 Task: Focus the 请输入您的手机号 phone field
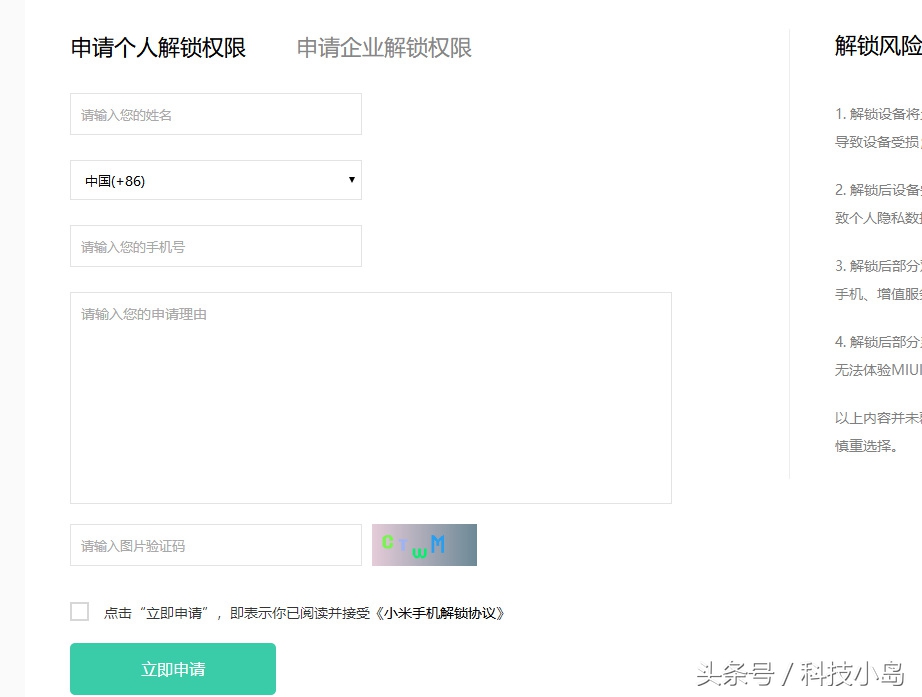215,246
